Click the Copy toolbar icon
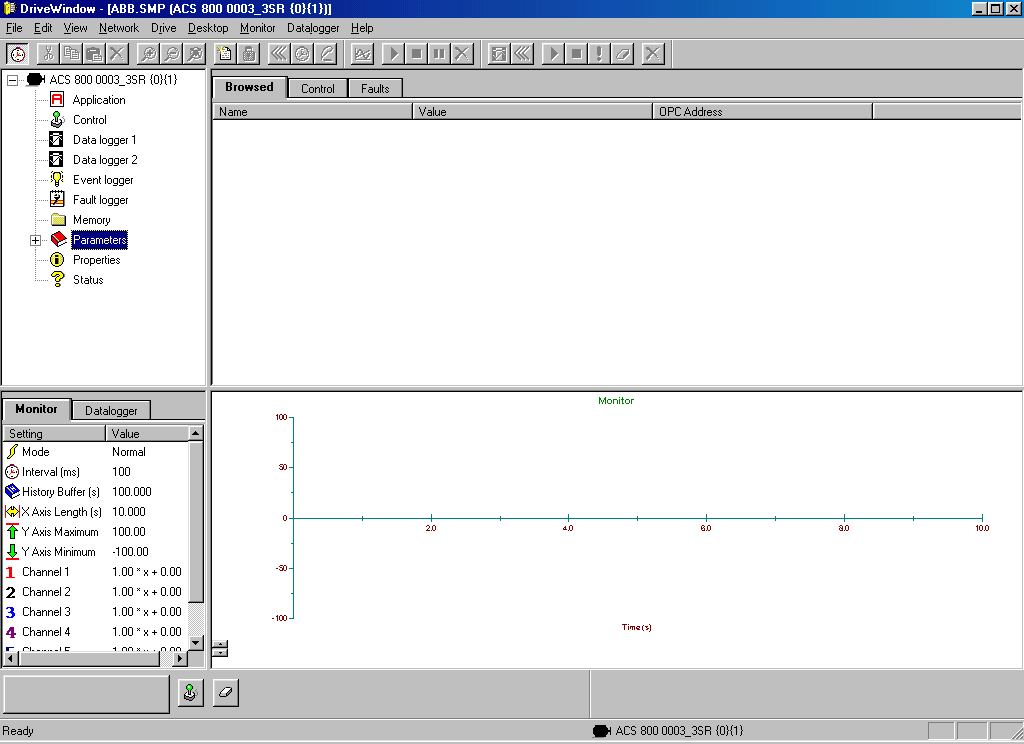 click(x=71, y=54)
